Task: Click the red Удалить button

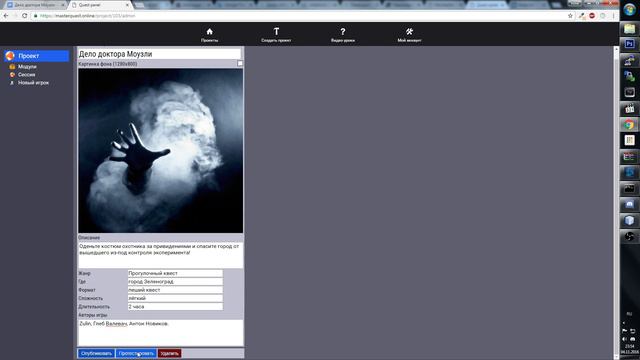Action: point(169,353)
